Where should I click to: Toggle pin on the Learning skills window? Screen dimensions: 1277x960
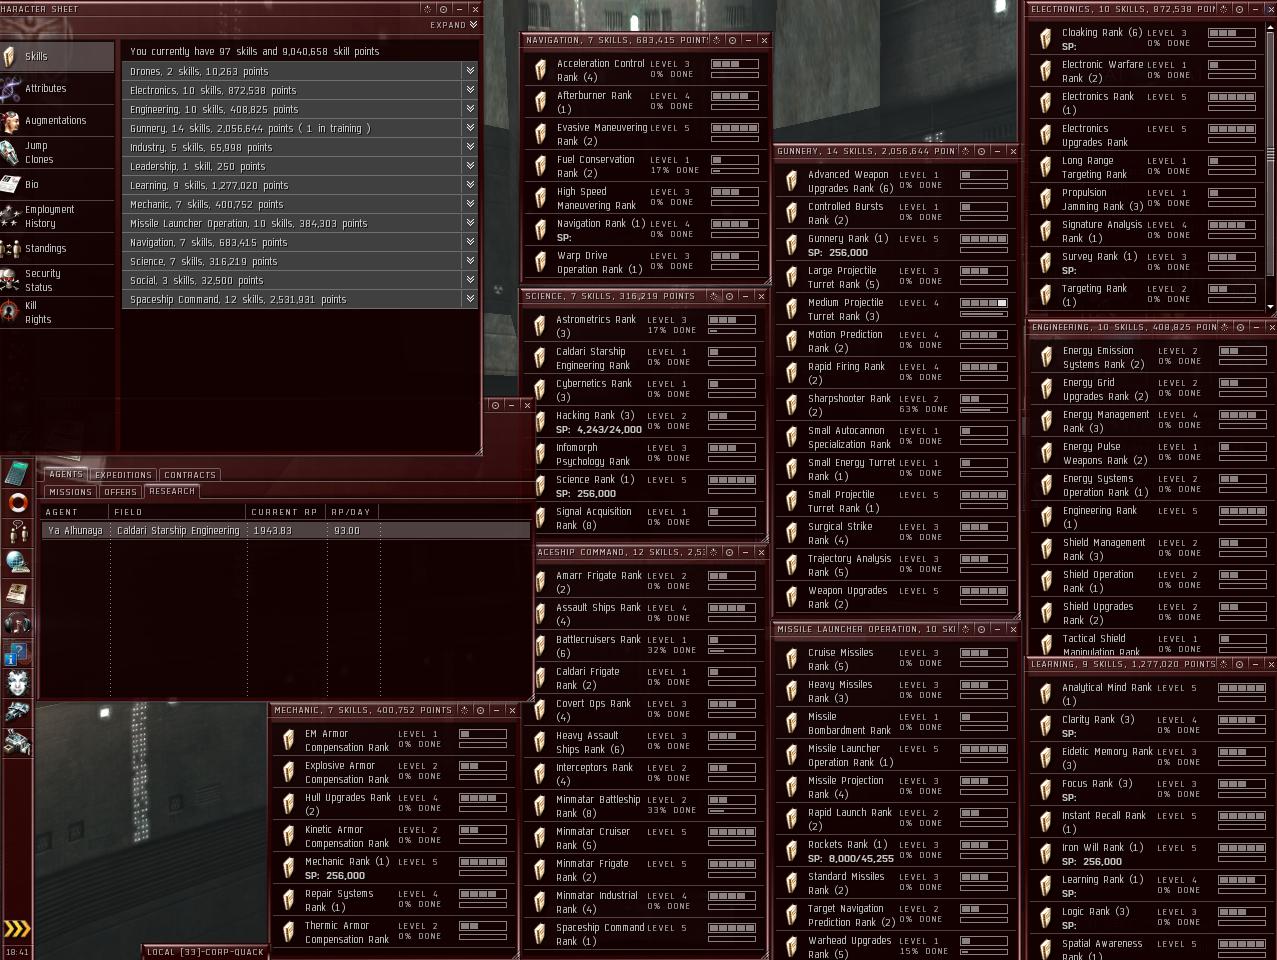click(x=1238, y=664)
